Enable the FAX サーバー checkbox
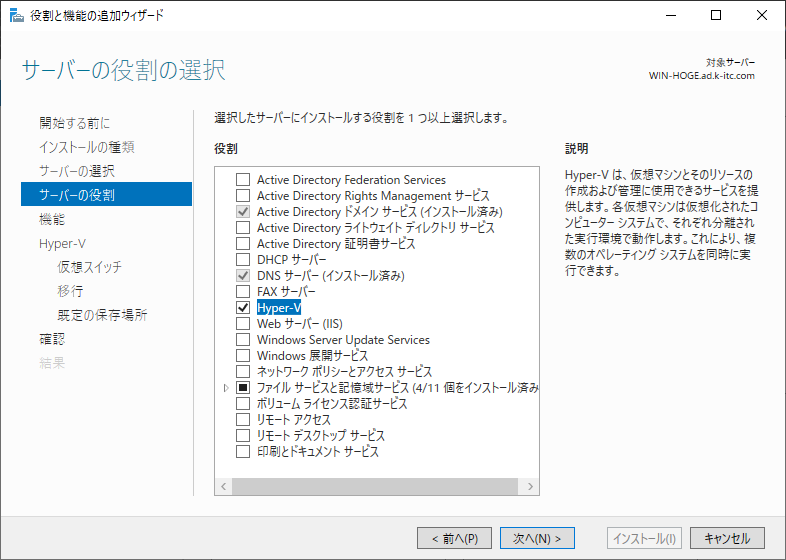Image resolution: width=786 pixels, height=560 pixels. click(243, 291)
